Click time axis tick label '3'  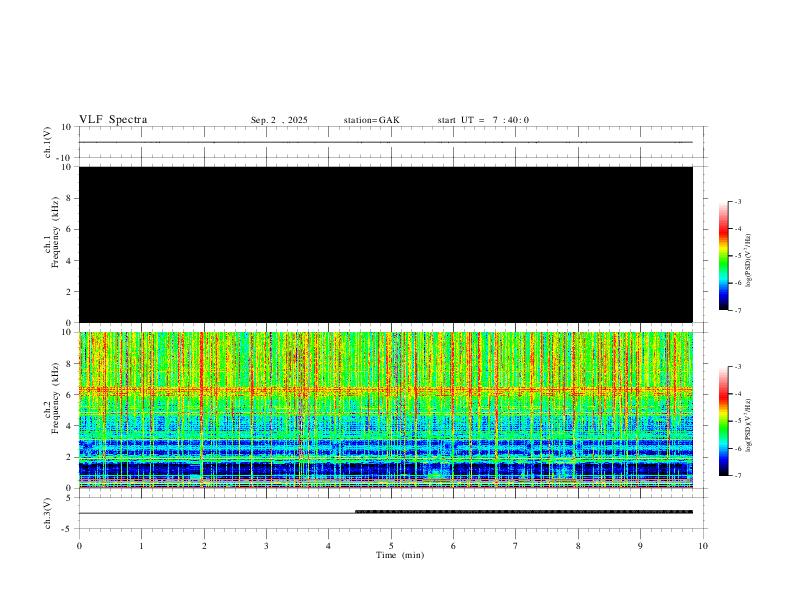click(266, 546)
